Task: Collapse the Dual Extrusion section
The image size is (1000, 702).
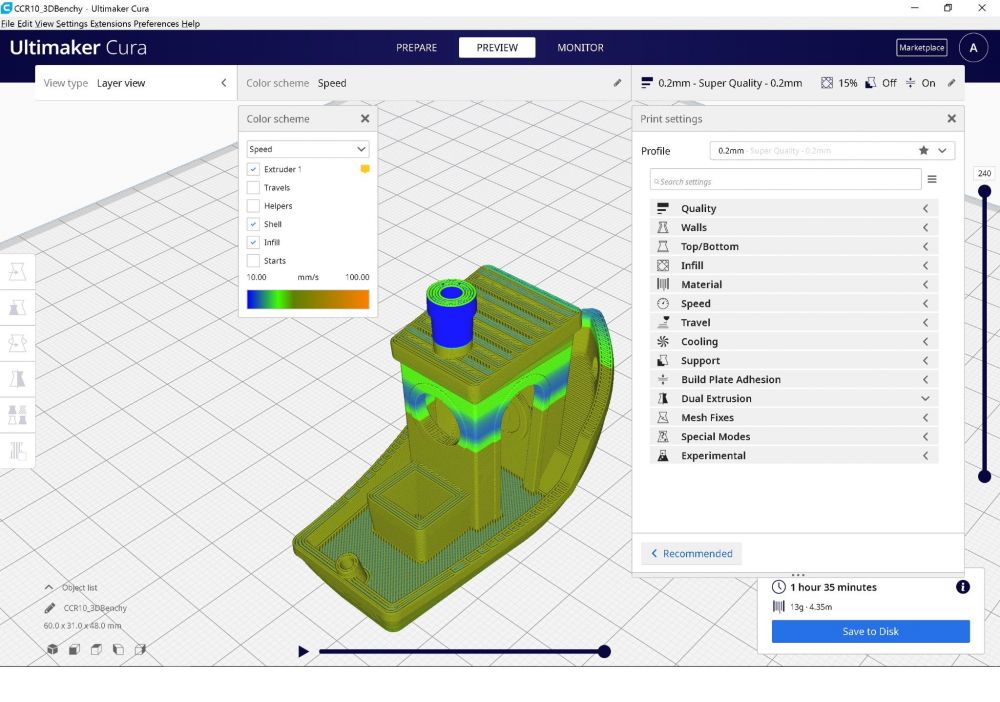Action: tap(925, 399)
